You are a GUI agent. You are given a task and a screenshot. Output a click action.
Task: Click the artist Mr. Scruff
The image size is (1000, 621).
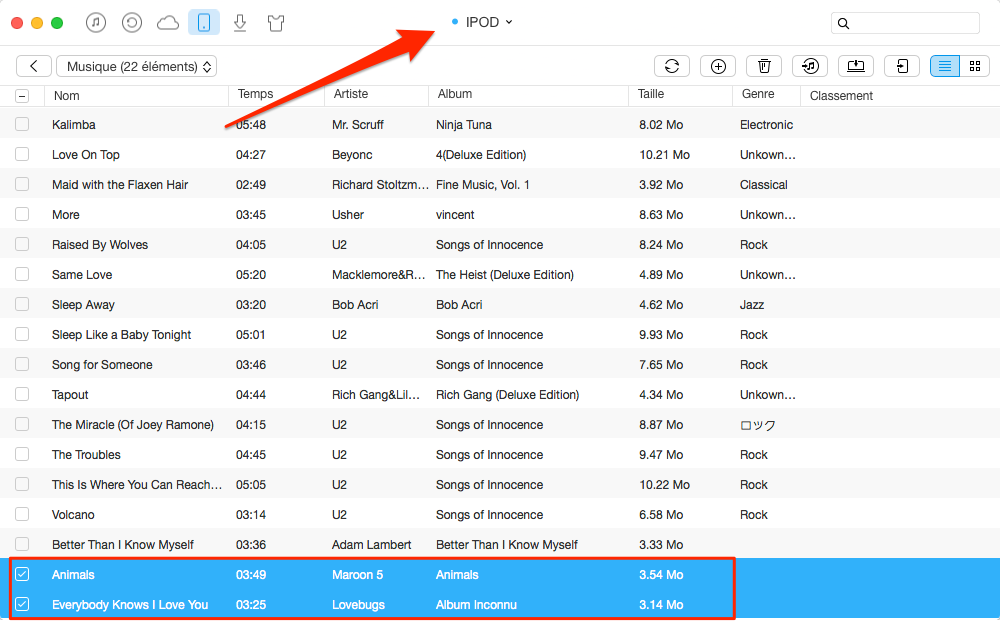(x=358, y=124)
